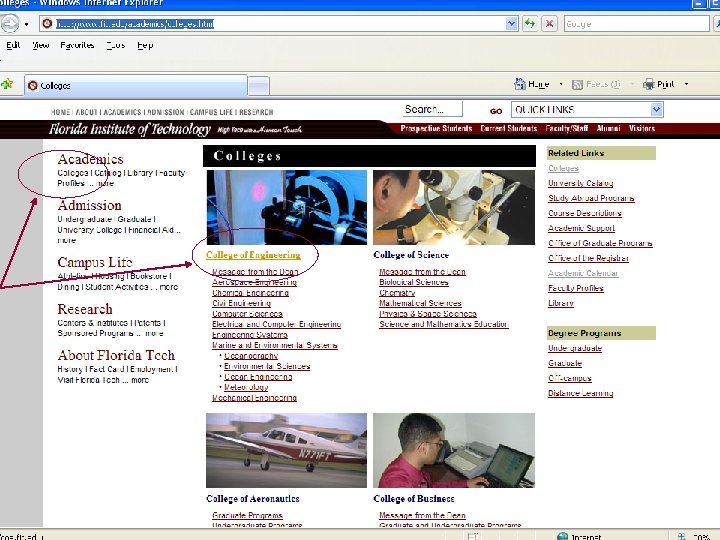Screen dimensions: 720x540
Task: Open the Edit menu
Action: click(13, 45)
